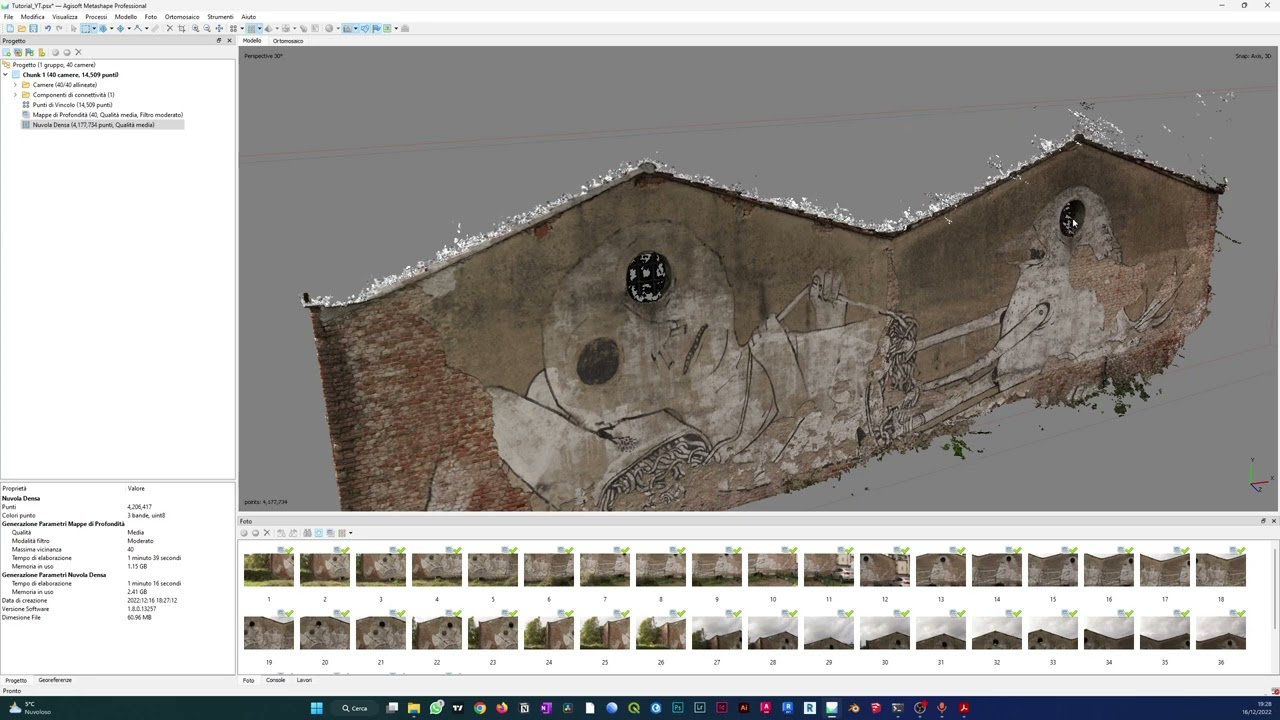Click Cerca search box in taskbar

355,708
